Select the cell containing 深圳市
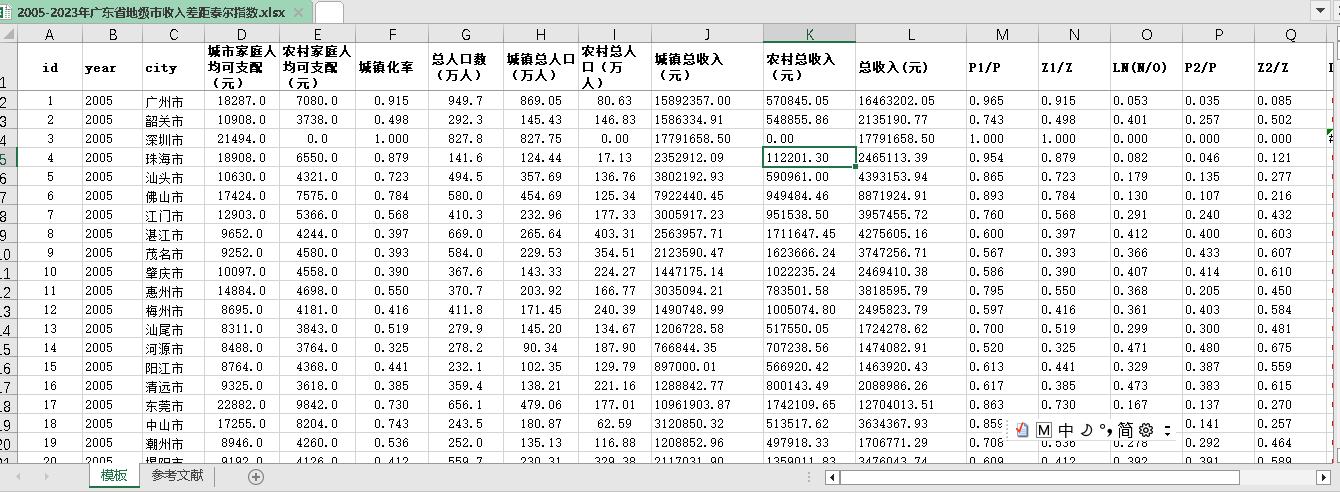1340x492 pixels. tap(173, 139)
